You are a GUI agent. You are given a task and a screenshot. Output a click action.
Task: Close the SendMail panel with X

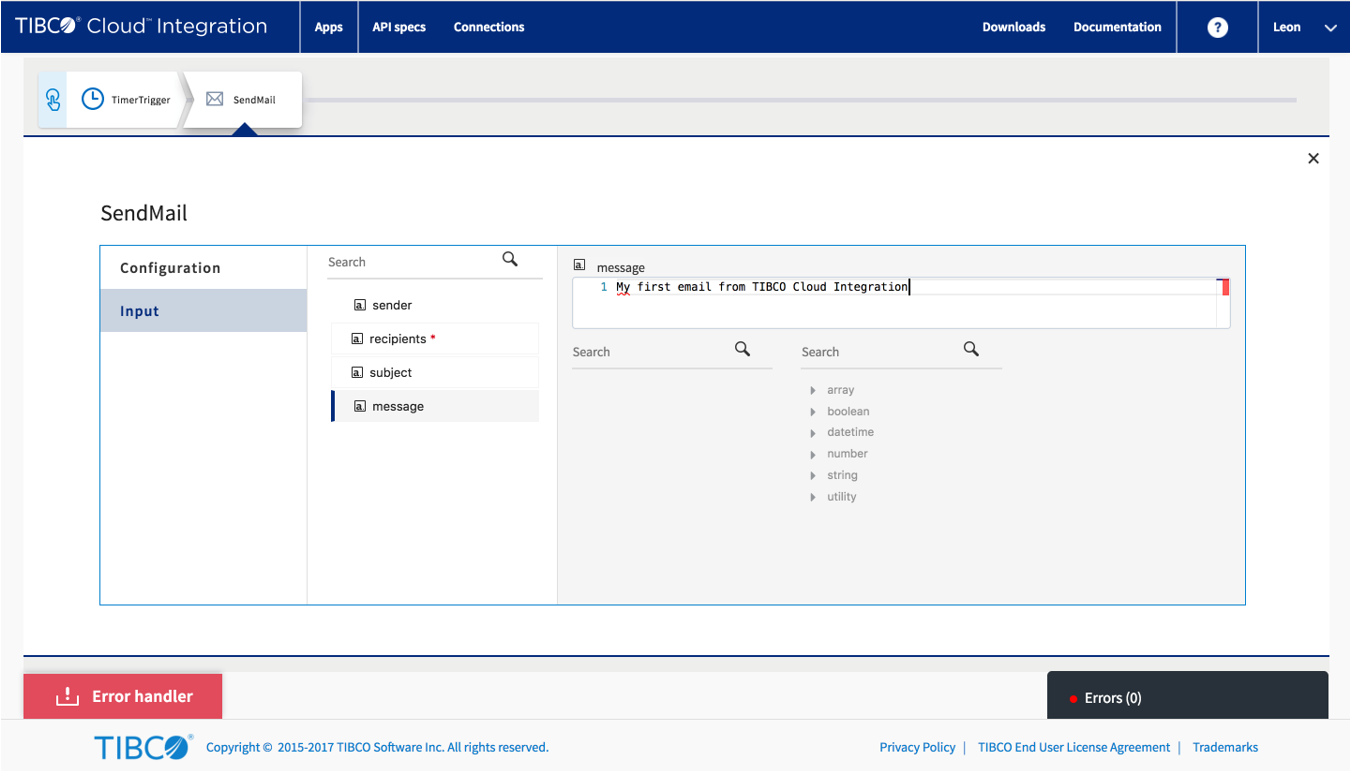coord(1313,158)
